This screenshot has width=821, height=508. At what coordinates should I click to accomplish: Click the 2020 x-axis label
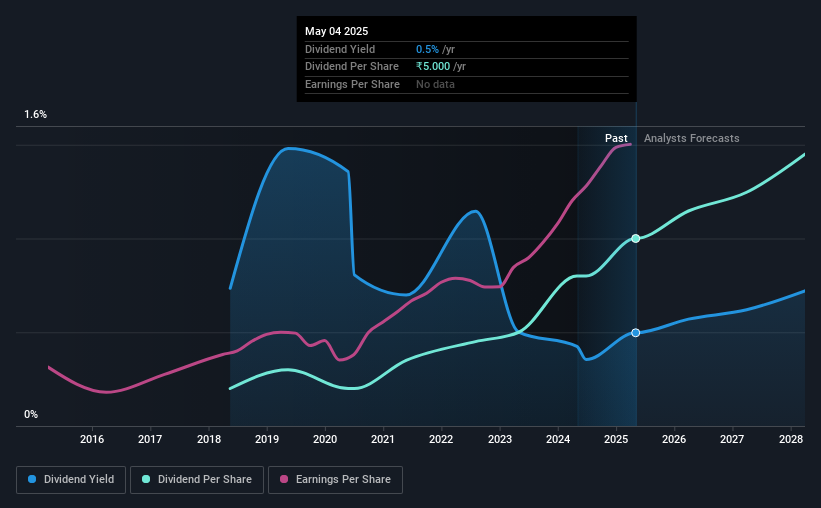click(325, 439)
